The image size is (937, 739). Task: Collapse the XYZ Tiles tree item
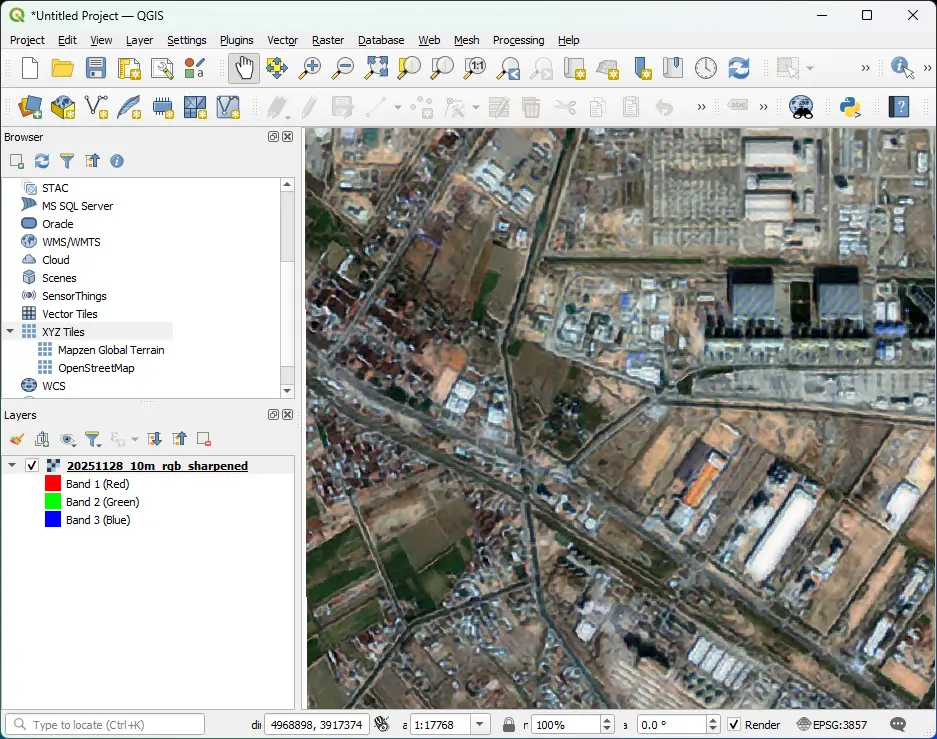[12, 331]
